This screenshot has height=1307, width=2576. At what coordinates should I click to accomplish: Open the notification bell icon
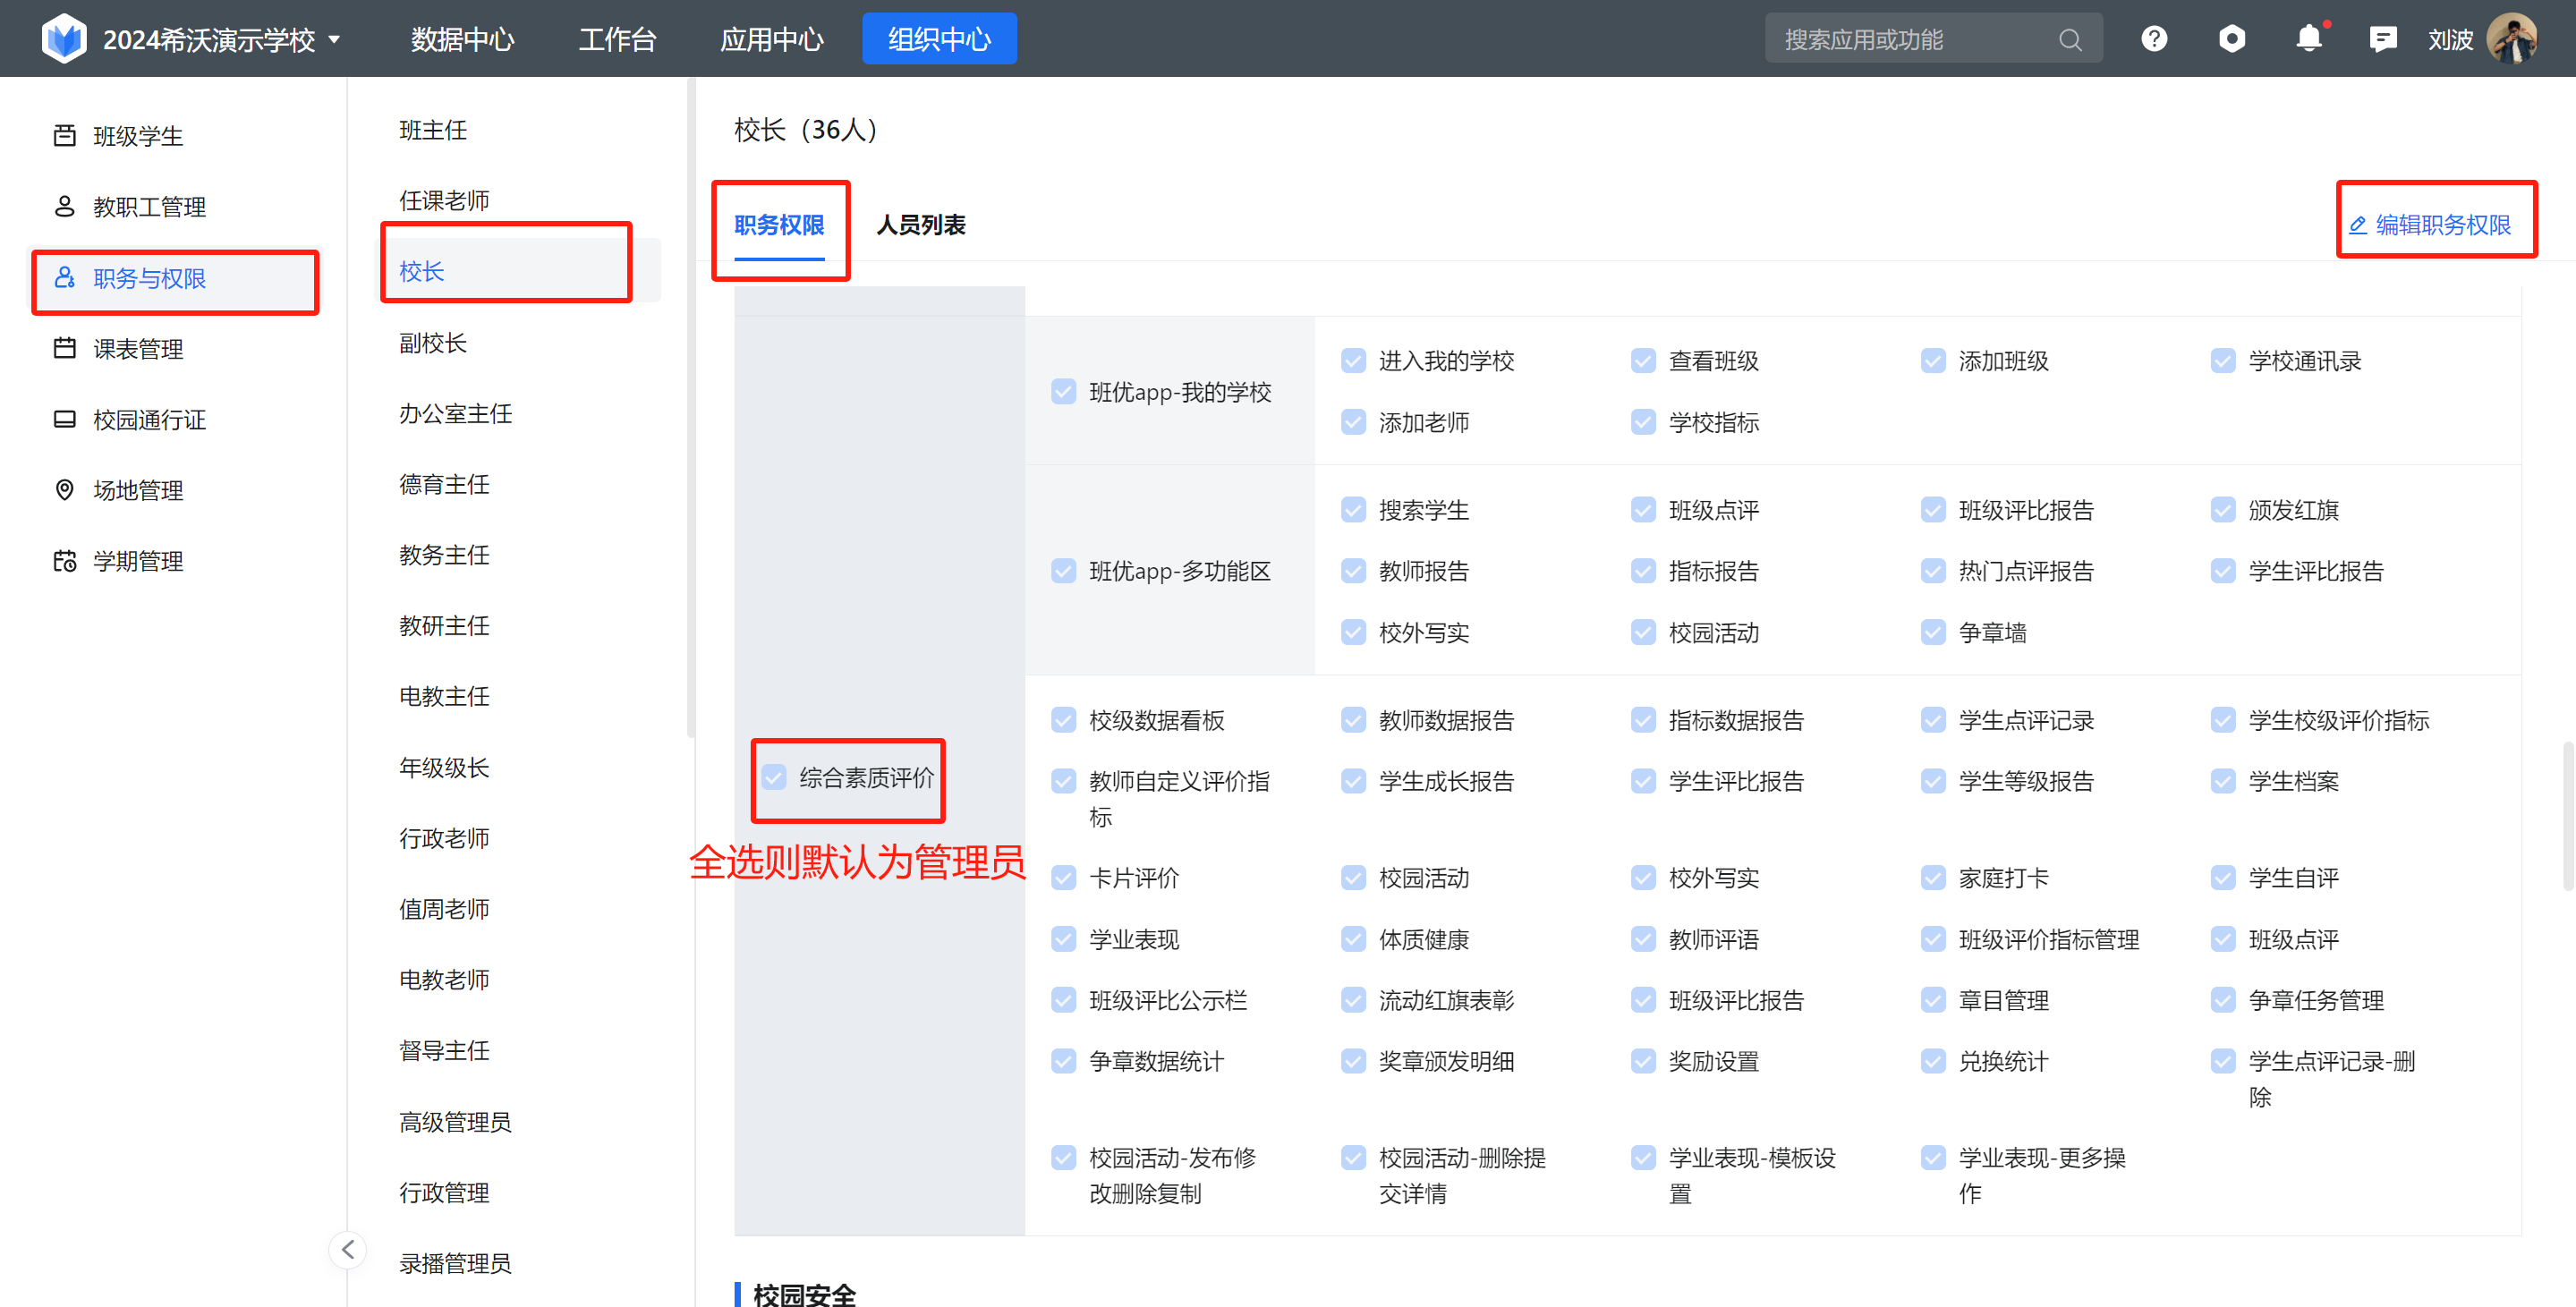pyautogui.click(x=2309, y=39)
